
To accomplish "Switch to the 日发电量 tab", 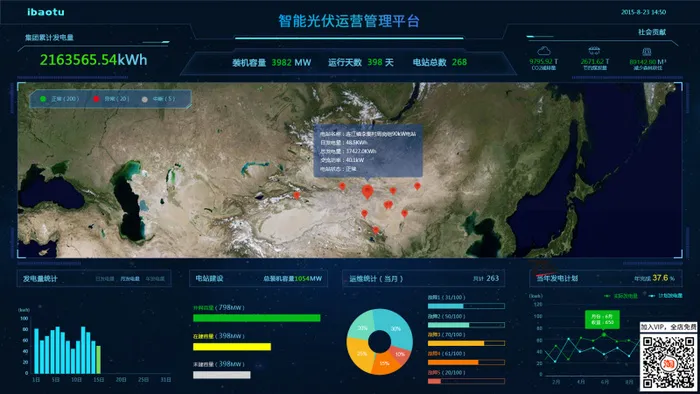I will click(x=104, y=279).
